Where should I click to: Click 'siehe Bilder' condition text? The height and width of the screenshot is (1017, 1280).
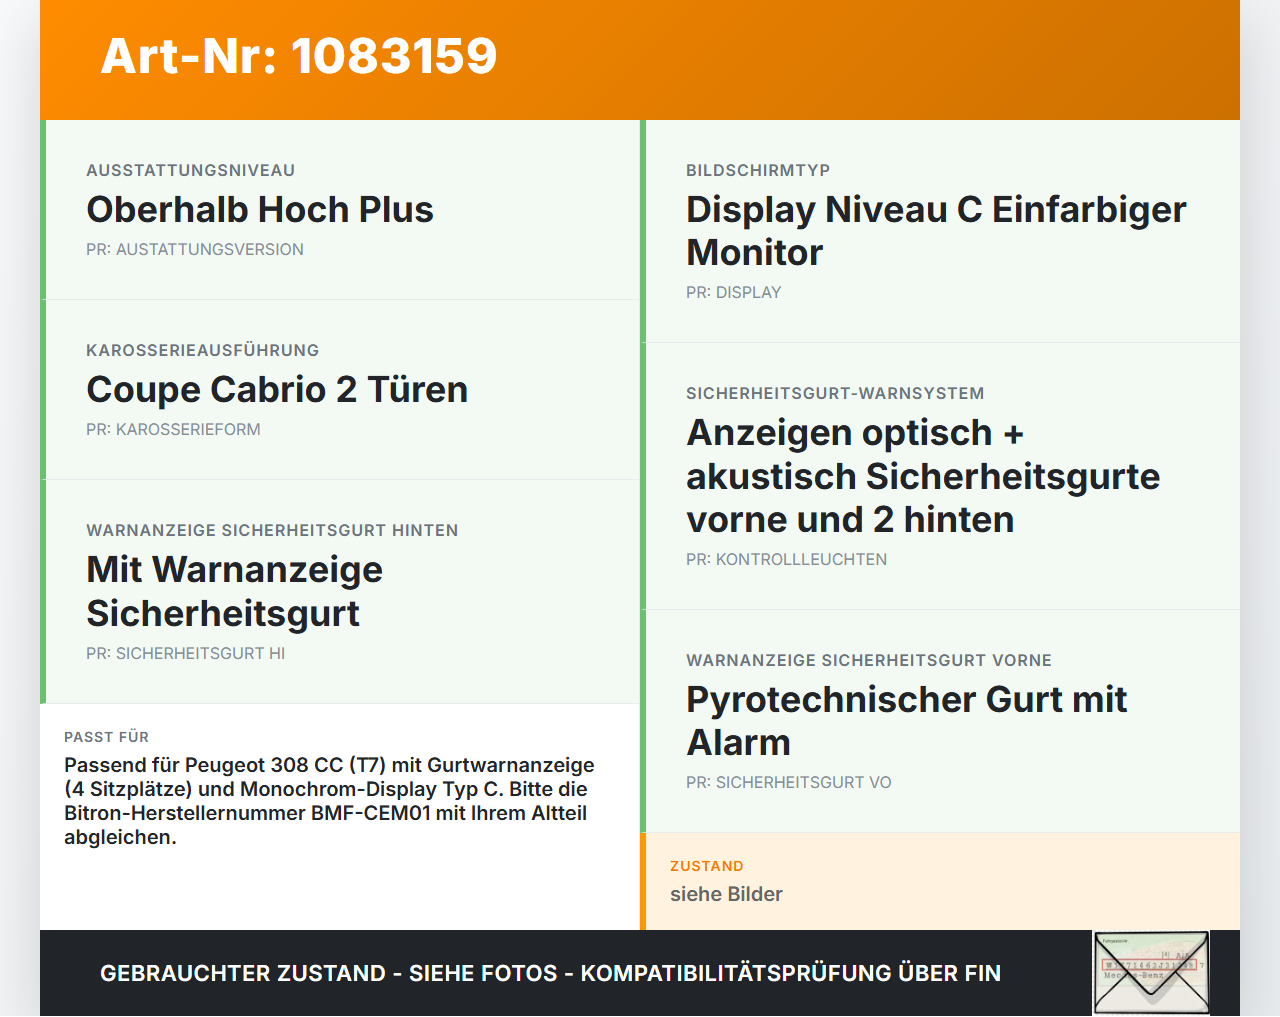pyautogui.click(x=726, y=894)
